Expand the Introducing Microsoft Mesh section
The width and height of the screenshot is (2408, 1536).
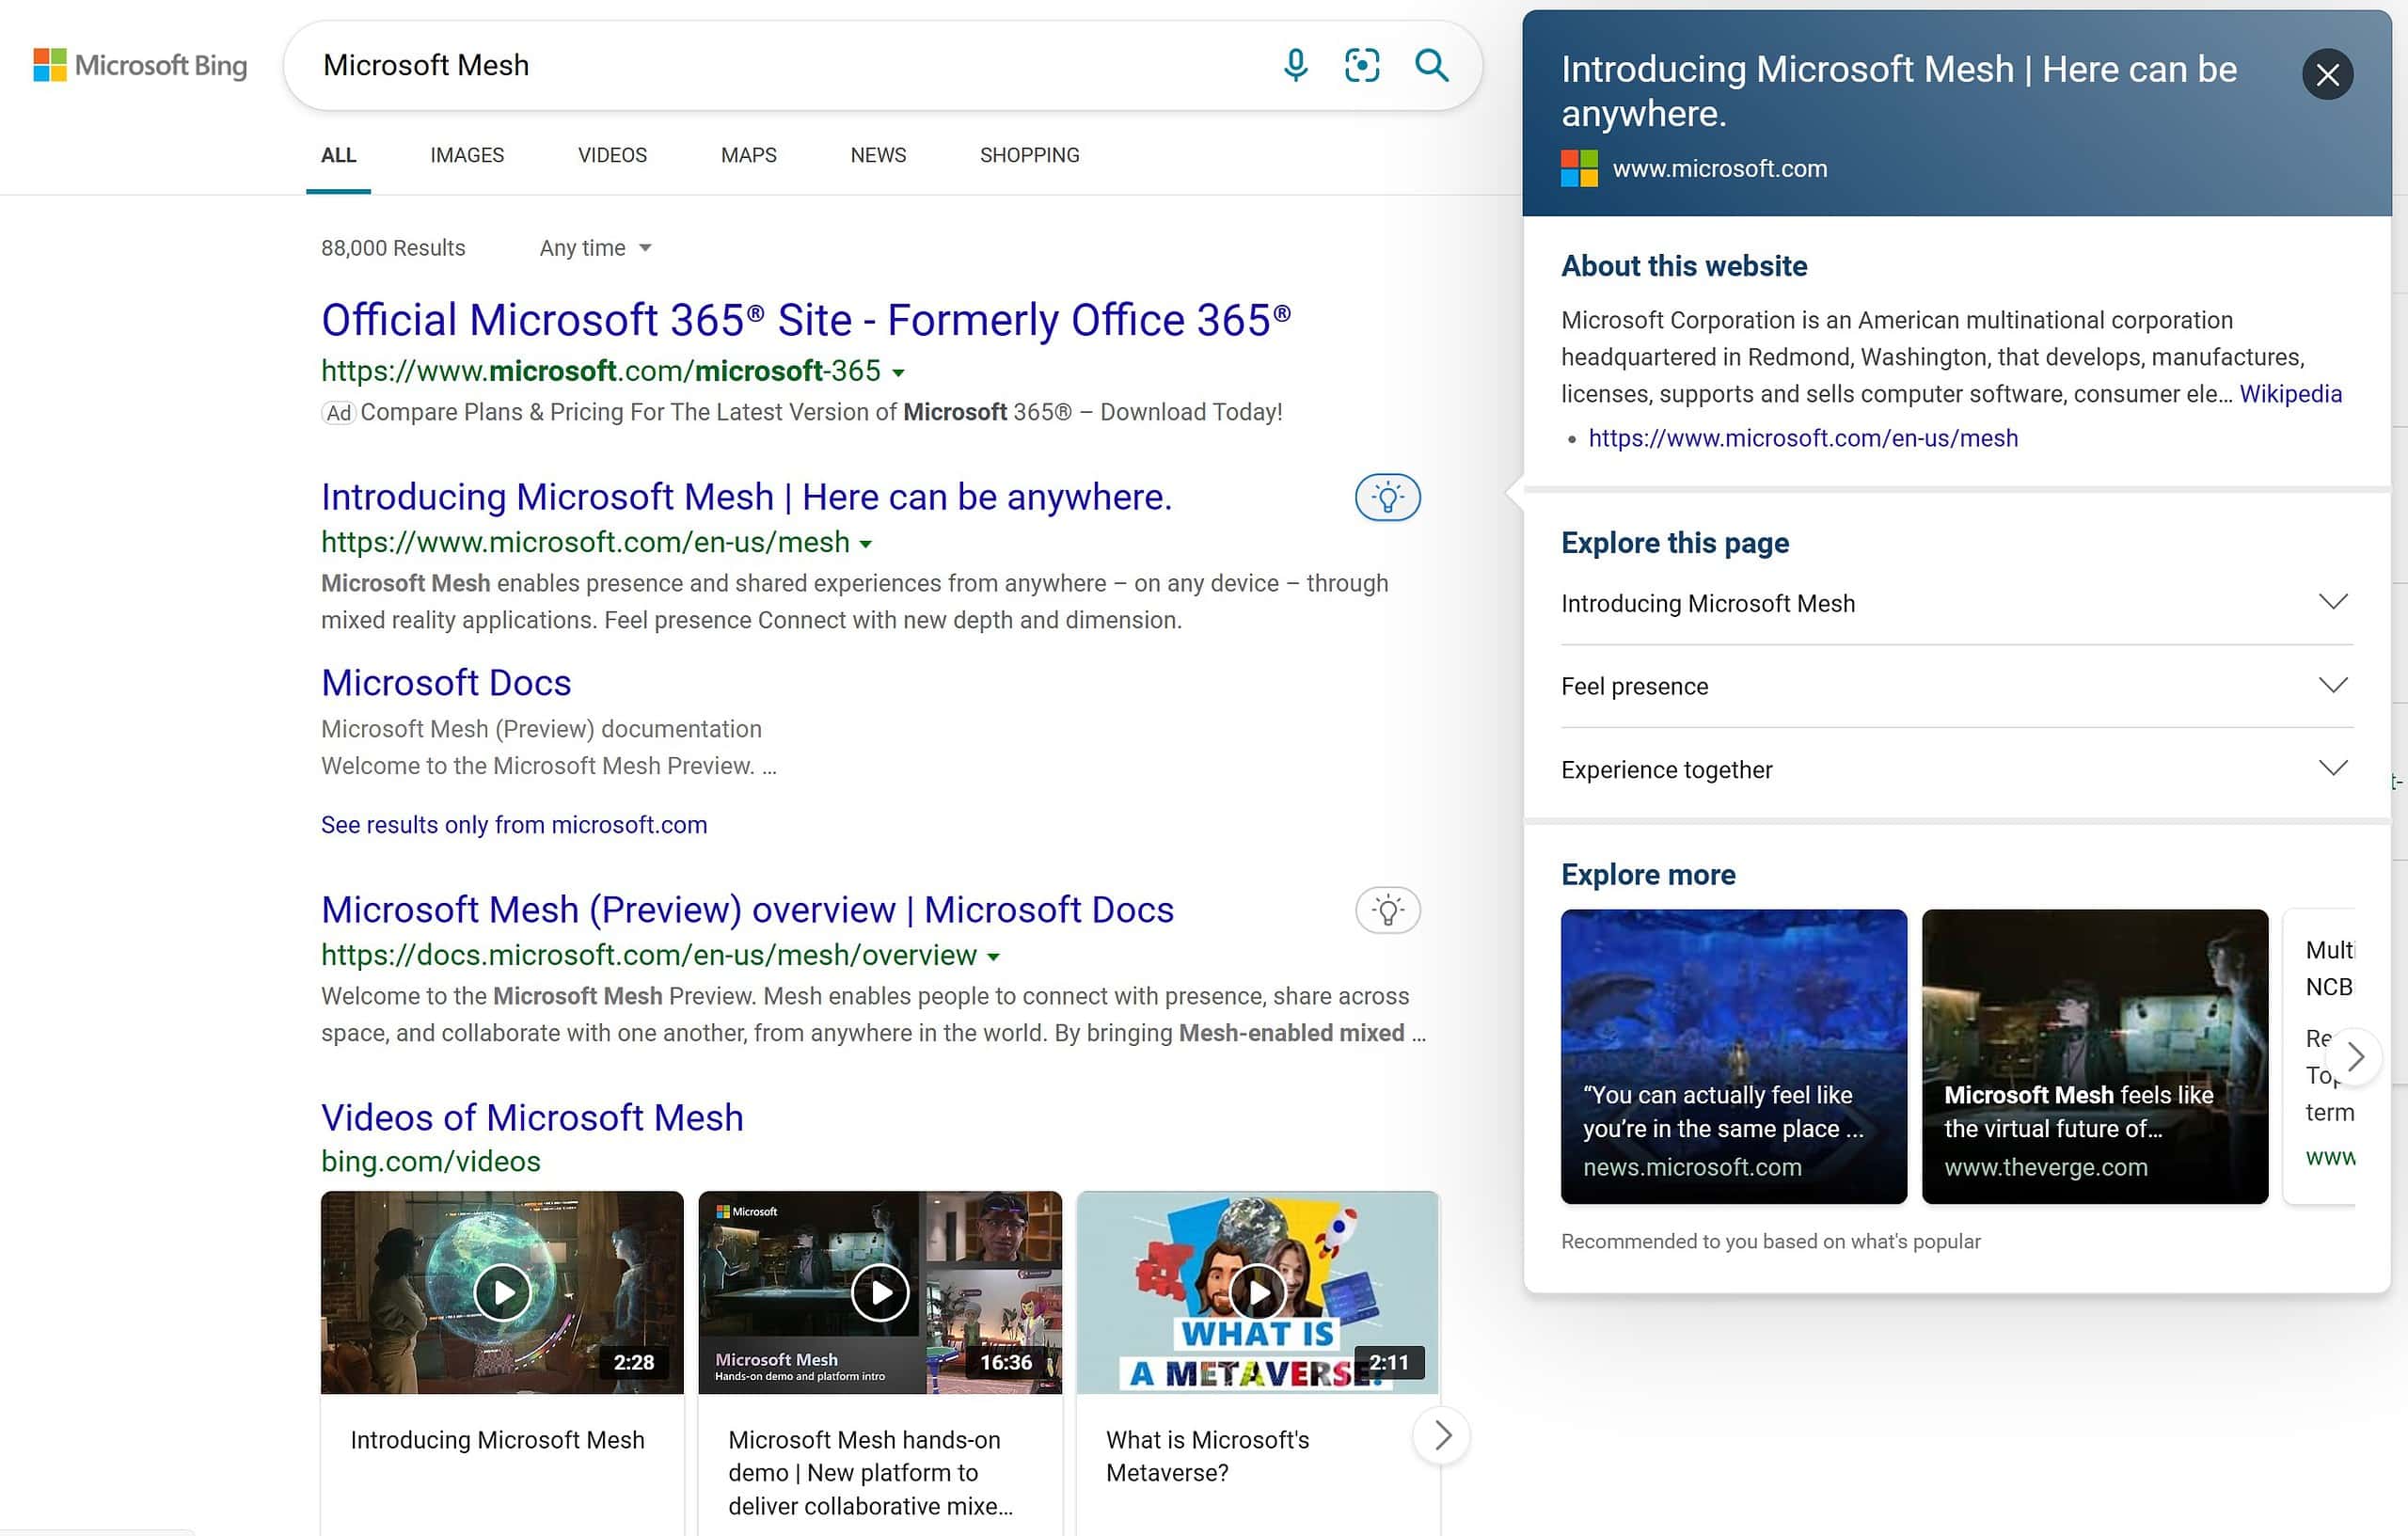coord(1956,603)
